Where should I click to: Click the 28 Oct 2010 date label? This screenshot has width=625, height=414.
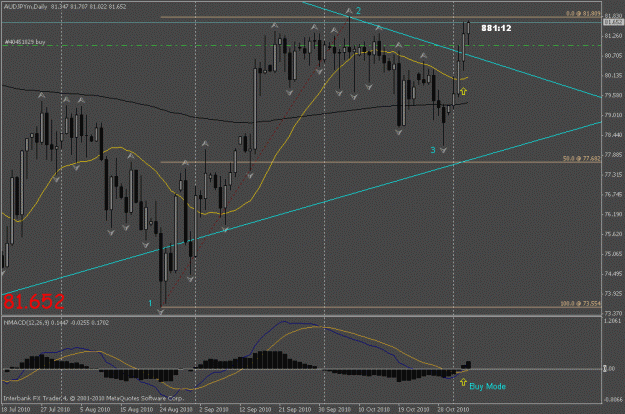click(453, 409)
